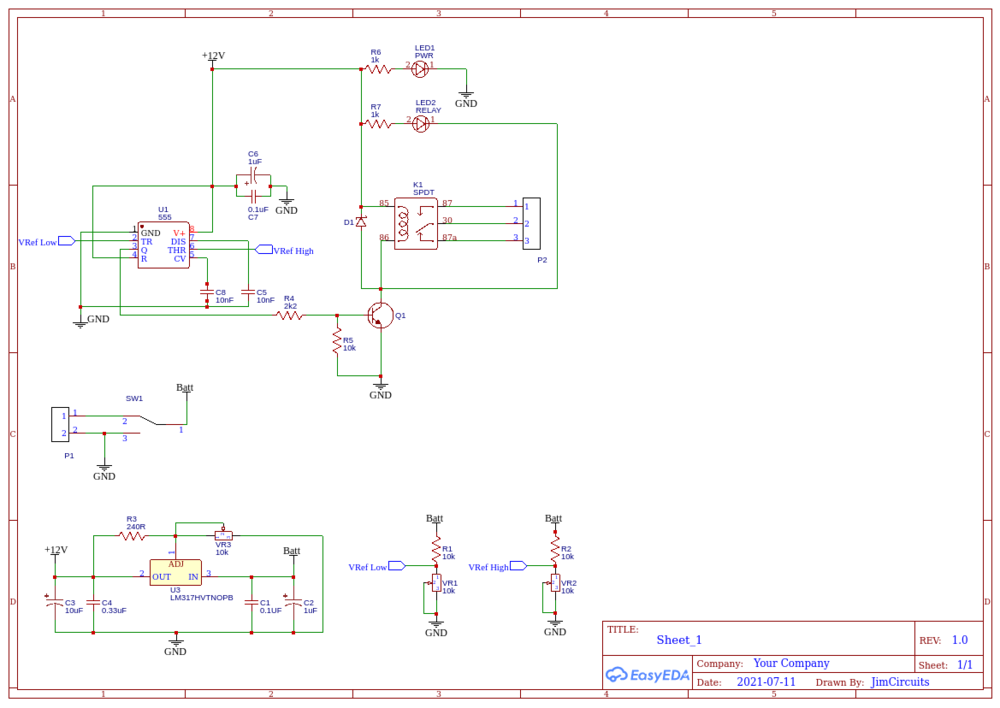
Task: Click the EasyEDA logo in the title block
Action: pos(647,673)
